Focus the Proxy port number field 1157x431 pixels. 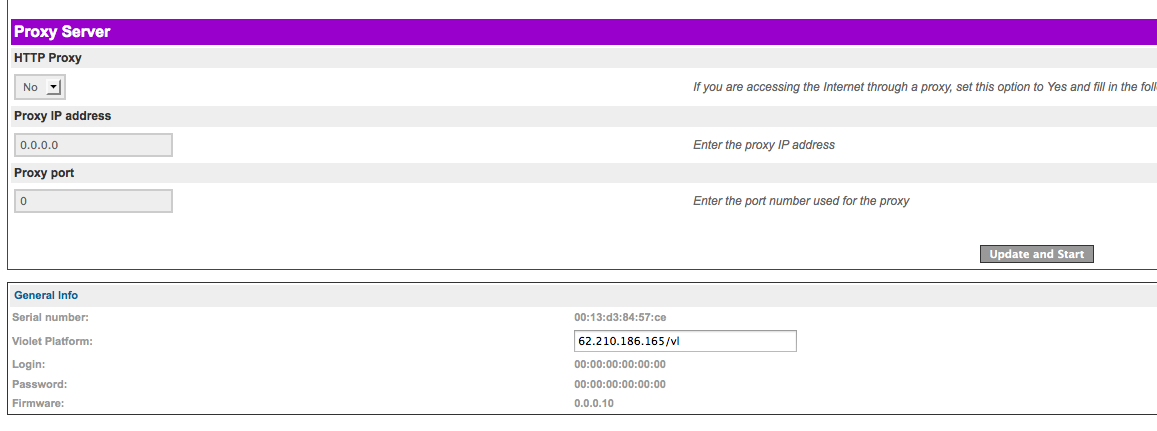click(93, 201)
